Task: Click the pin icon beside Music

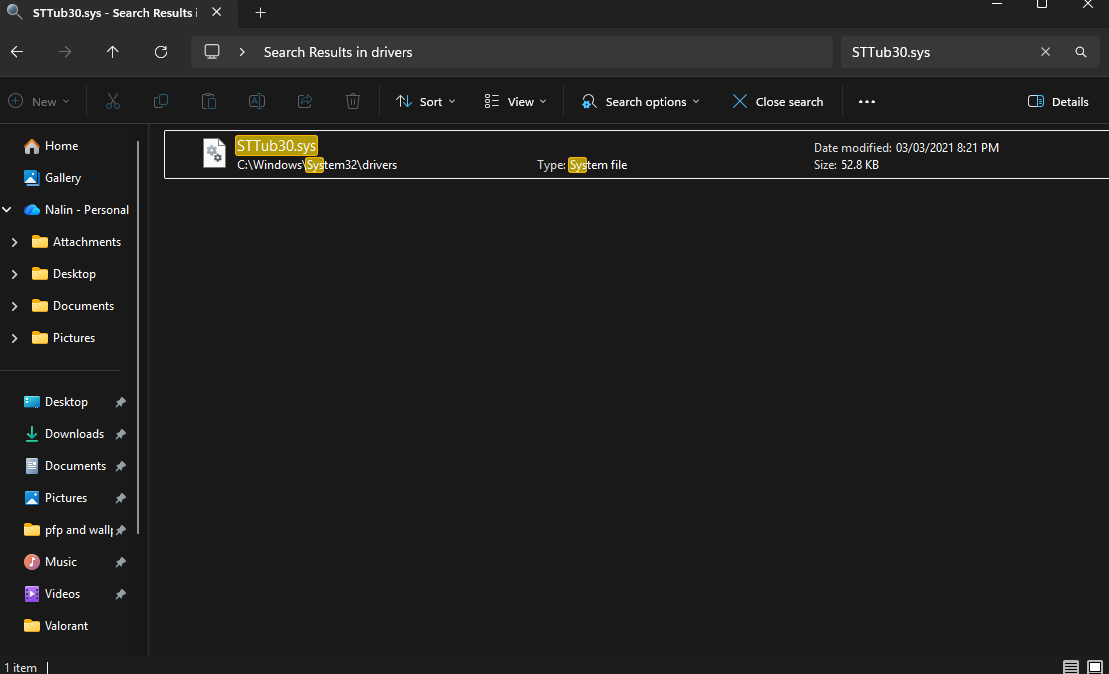Action: [120, 562]
